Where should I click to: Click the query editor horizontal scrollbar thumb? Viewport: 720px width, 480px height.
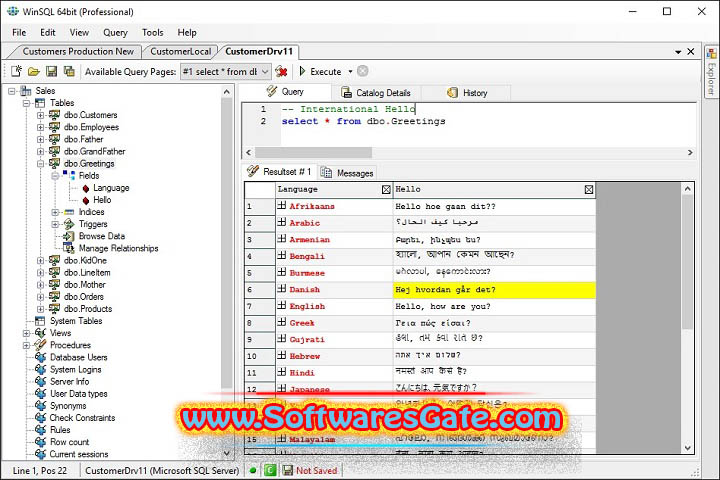coord(313,152)
